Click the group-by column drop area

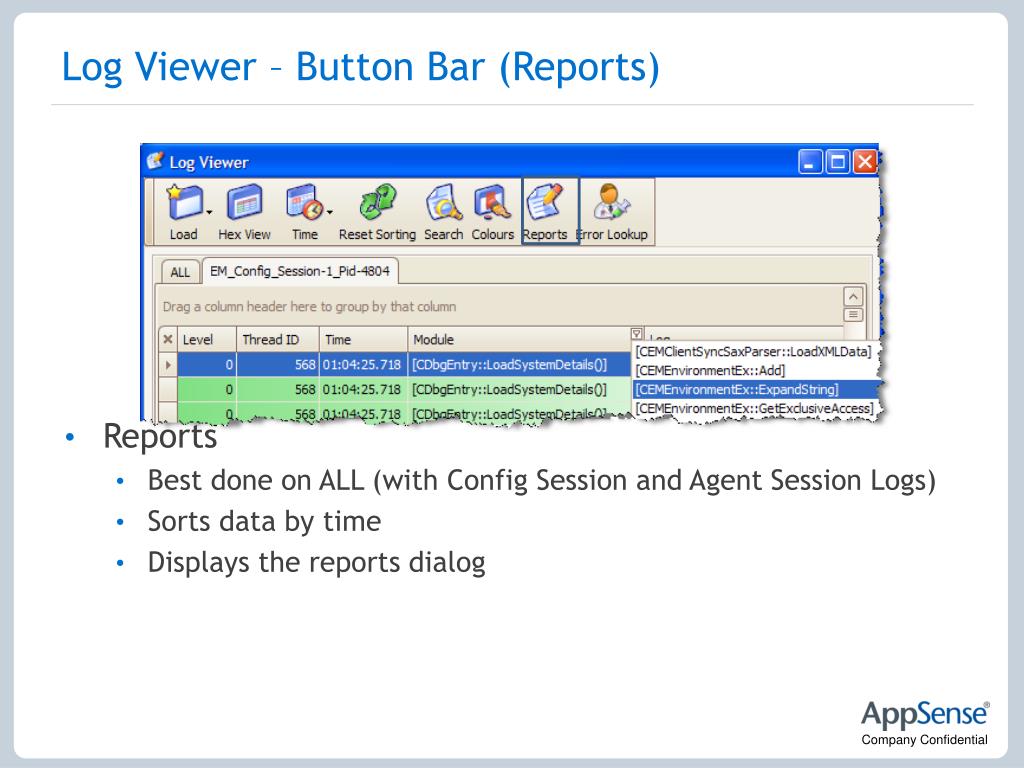[500, 306]
